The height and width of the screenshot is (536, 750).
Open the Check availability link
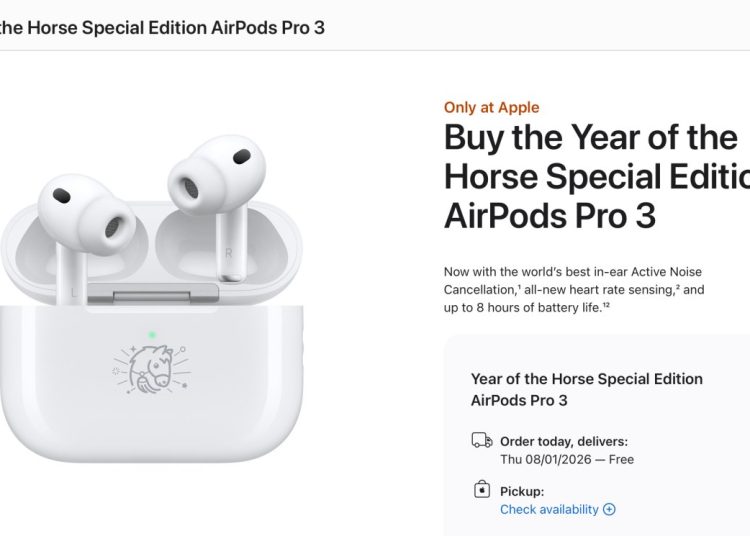[549, 509]
